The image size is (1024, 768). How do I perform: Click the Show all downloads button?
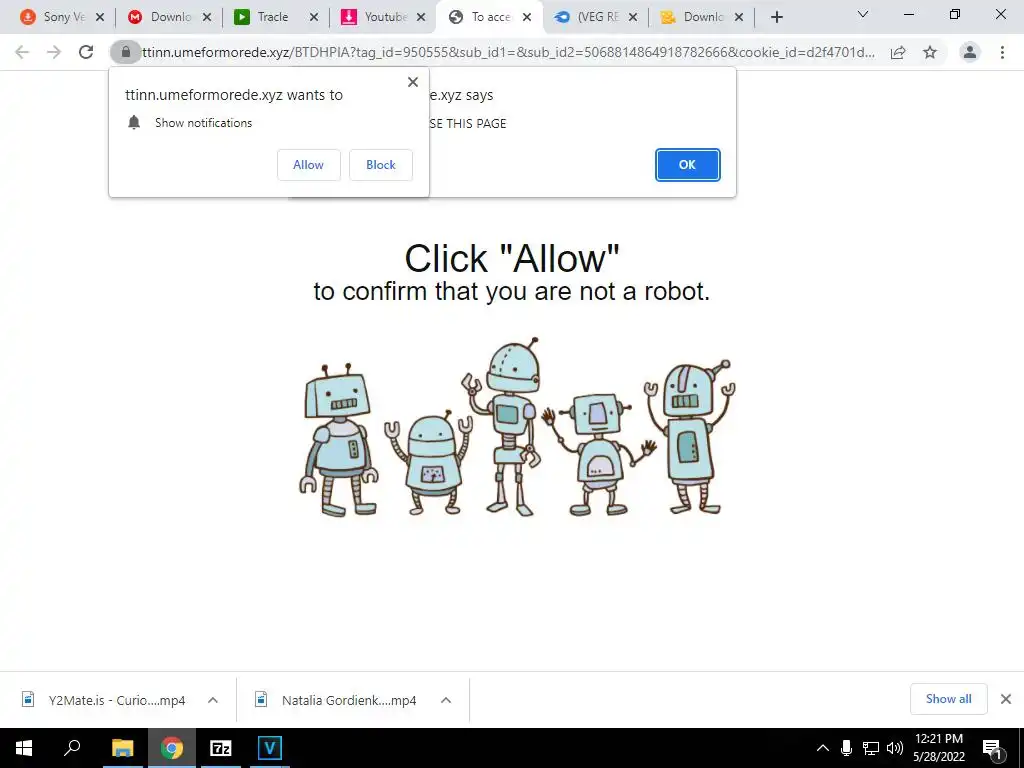(x=948, y=699)
